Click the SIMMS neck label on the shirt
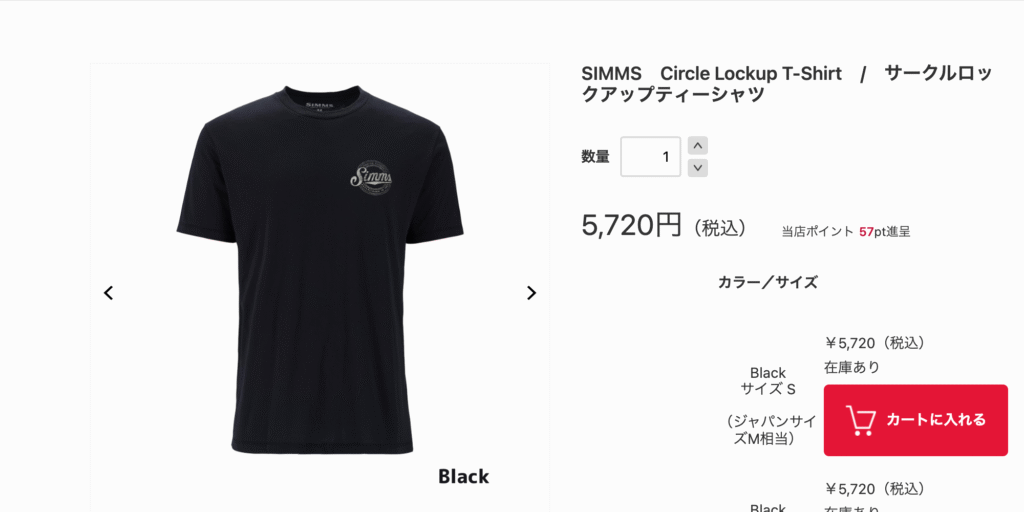1024x512 pixels. [x=319, y=104]
